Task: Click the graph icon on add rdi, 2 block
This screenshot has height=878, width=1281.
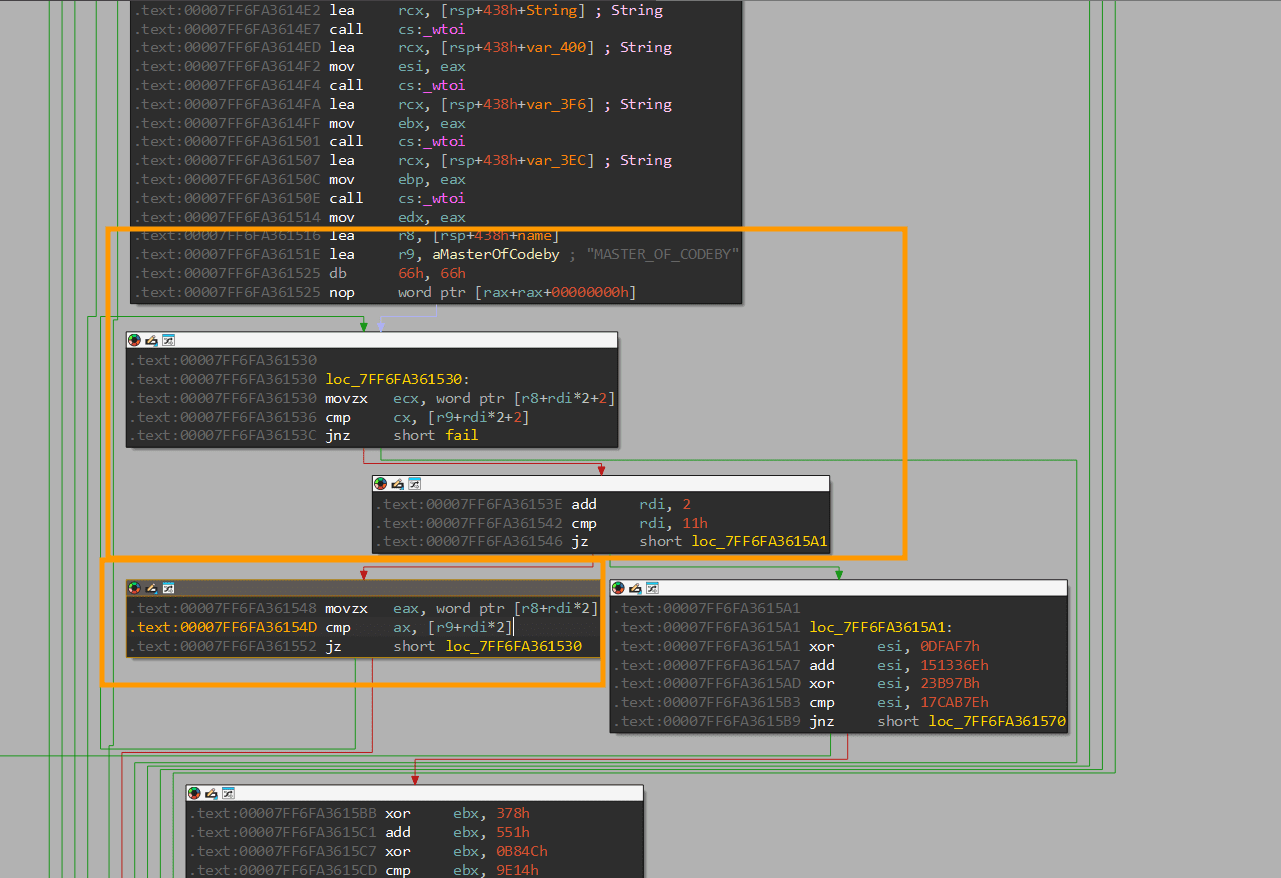Action: pyautogui.click(x=414, y=484)
